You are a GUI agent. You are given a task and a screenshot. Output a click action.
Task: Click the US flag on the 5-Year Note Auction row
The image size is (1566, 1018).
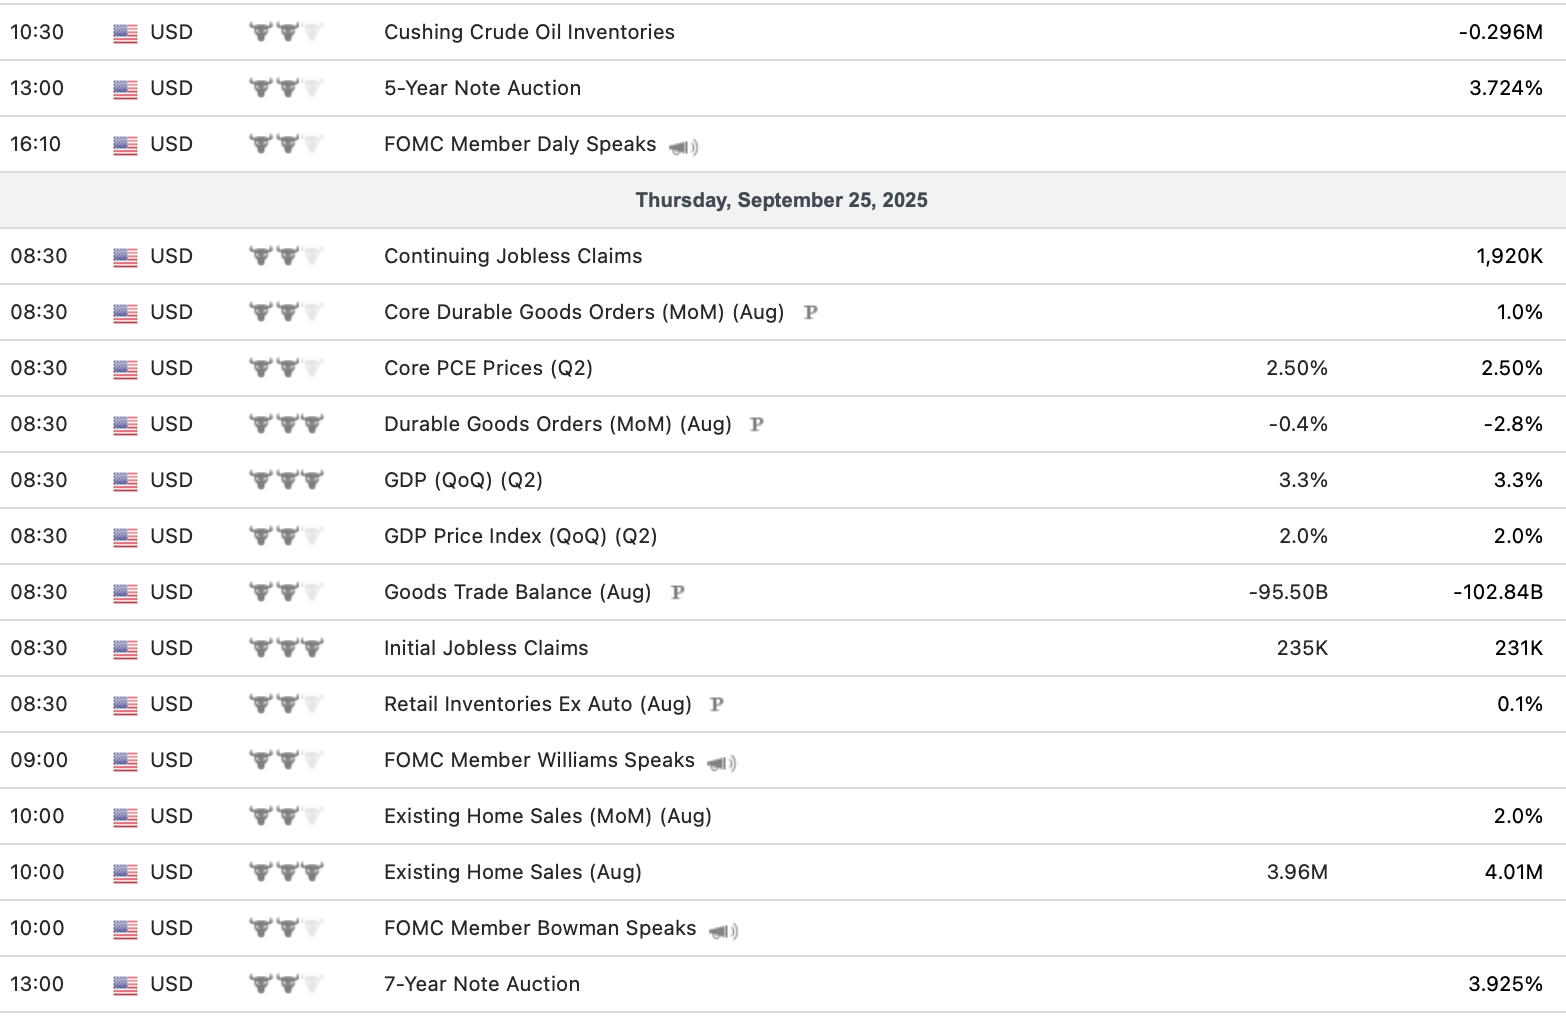click(125, 89)
